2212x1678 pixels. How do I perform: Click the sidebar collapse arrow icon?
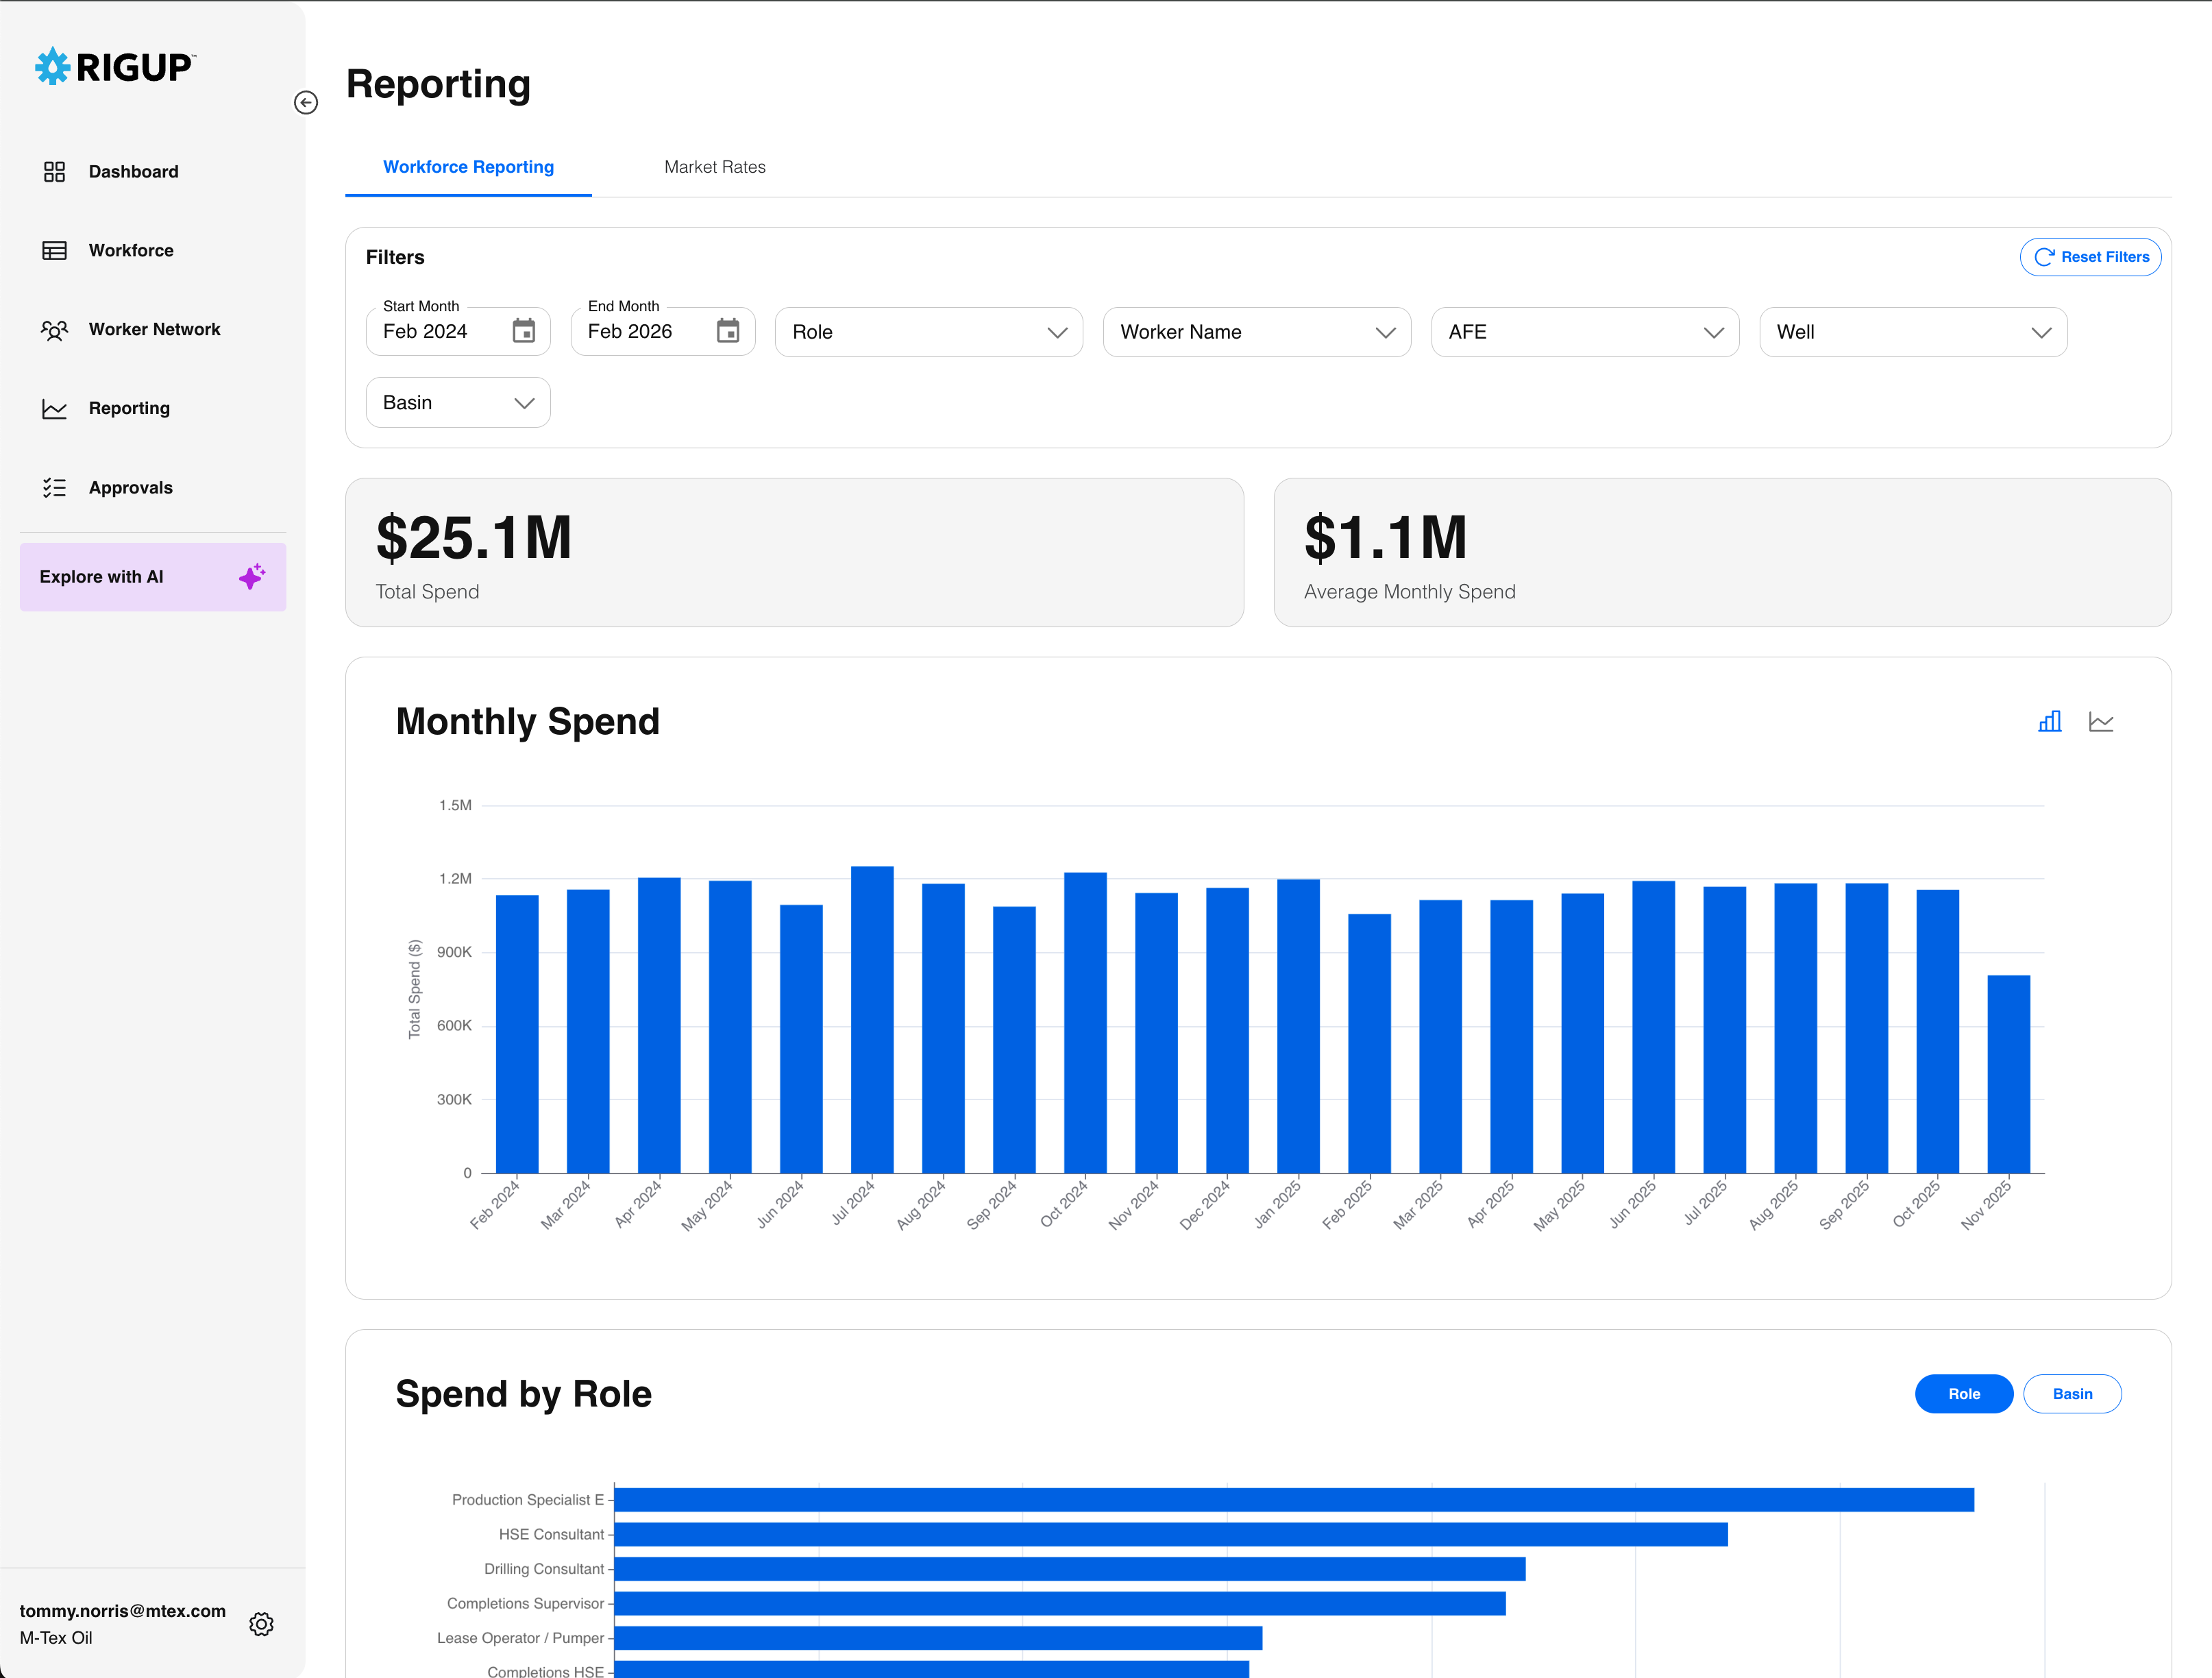[306, 103]
